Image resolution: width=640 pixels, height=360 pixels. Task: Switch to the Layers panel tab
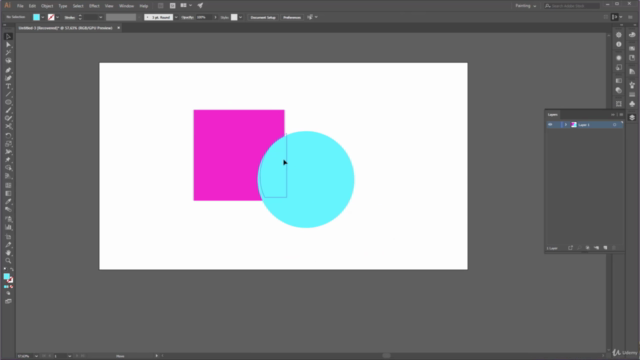[x=553, y=115]
